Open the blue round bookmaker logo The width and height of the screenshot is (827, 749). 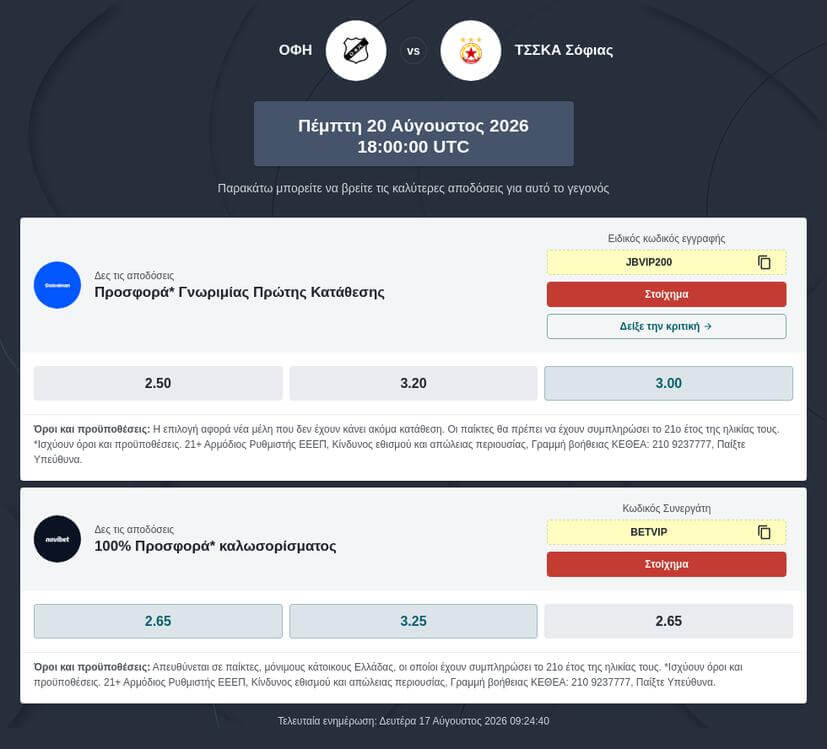click(x=57, y=285)
